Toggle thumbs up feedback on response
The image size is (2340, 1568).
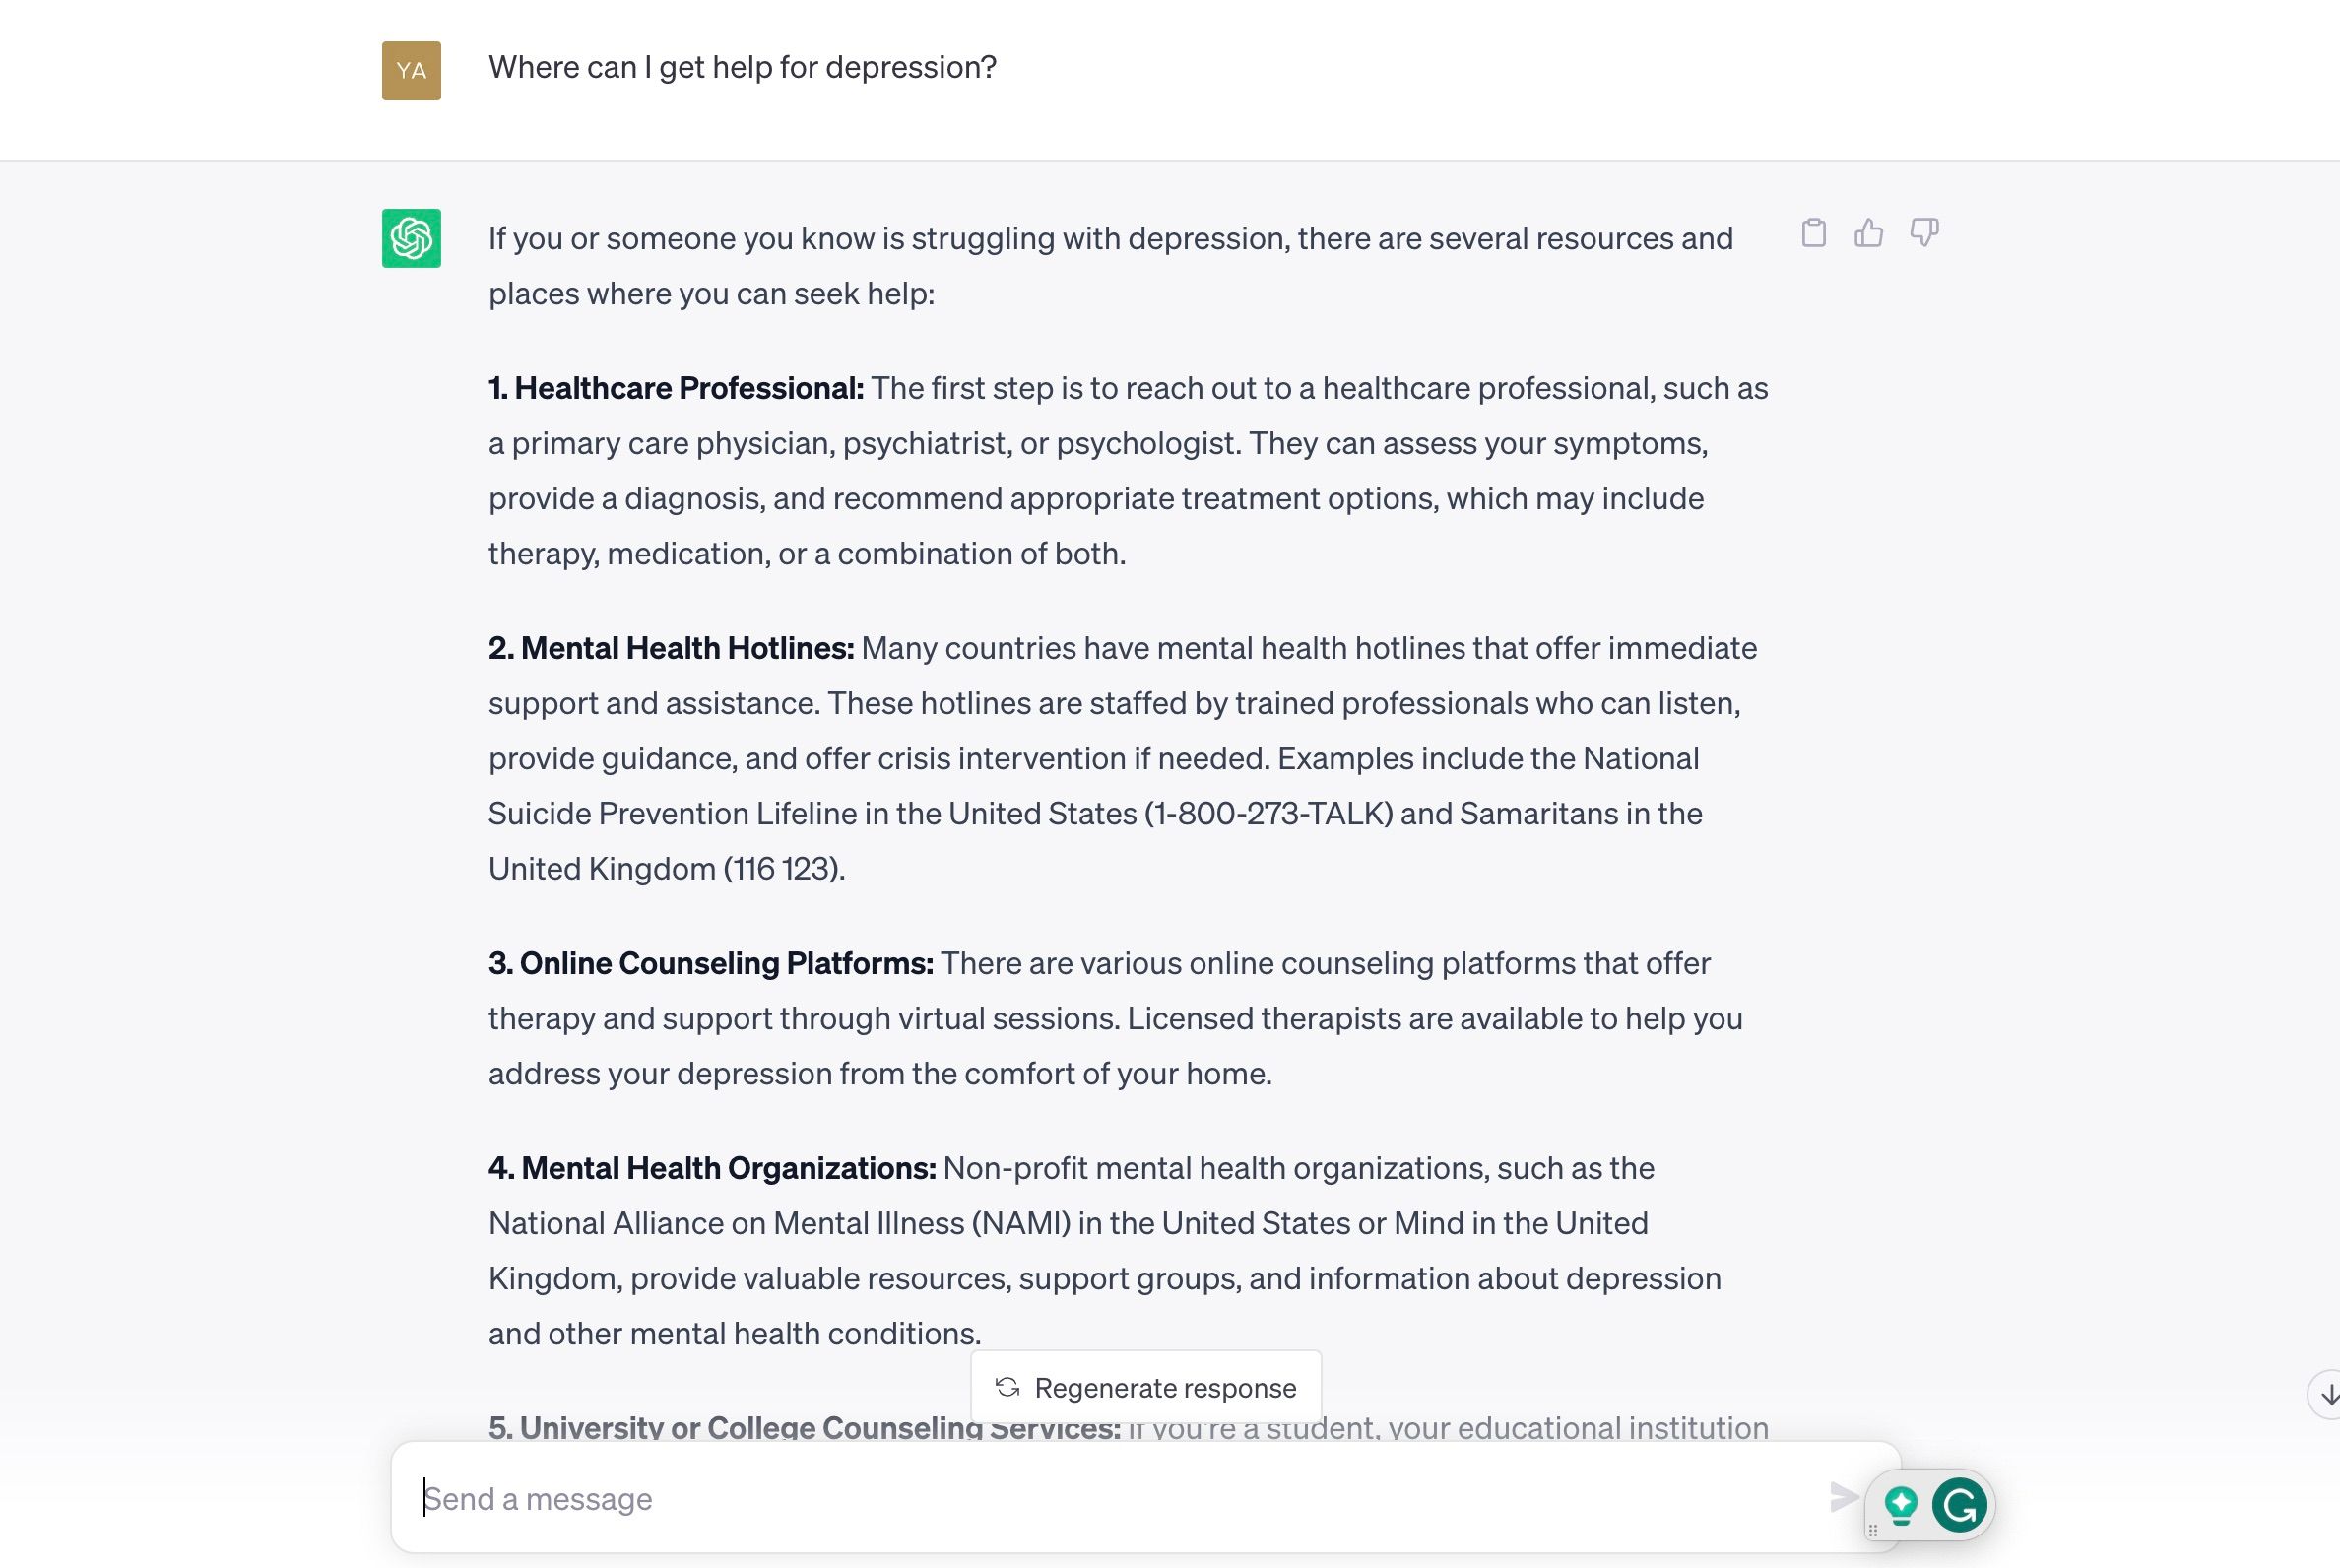point(1869,232)
